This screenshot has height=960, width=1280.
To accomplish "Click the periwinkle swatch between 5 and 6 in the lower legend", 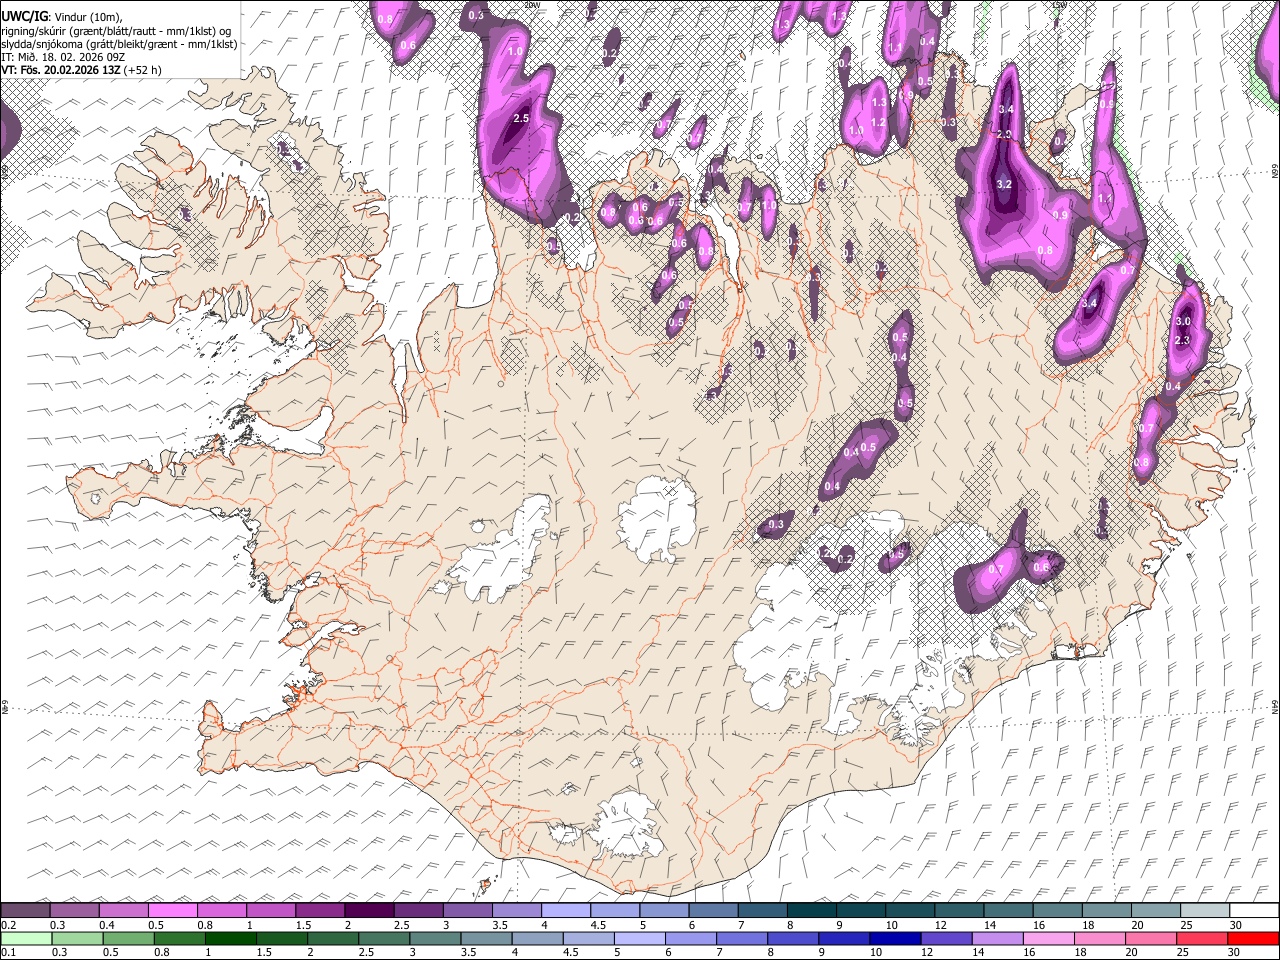I will [638, 938].
